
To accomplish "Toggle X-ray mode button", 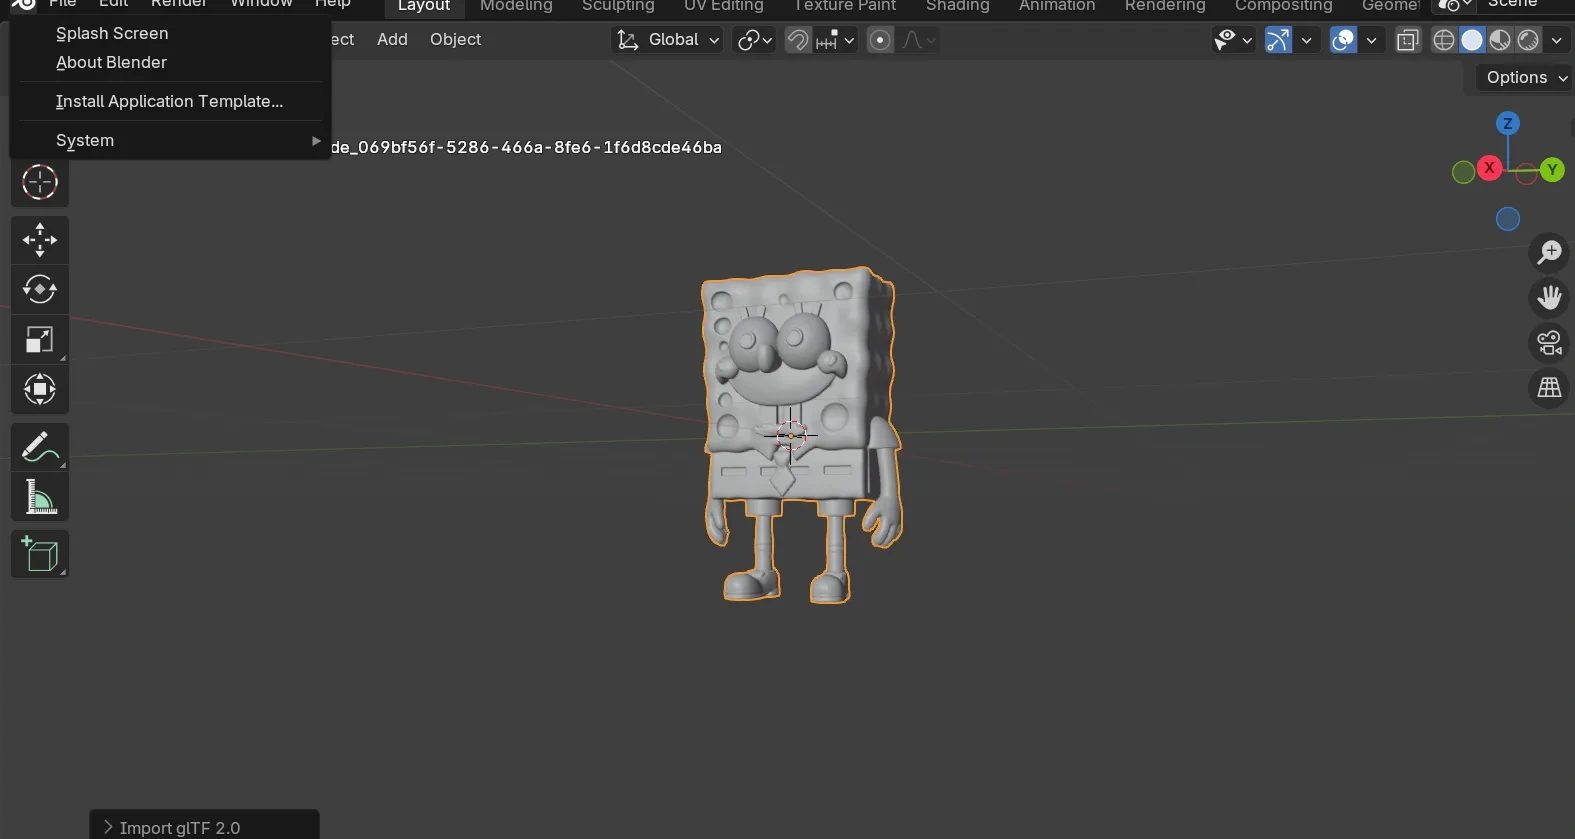I will pyautogui.click(x=1408, y=40).
